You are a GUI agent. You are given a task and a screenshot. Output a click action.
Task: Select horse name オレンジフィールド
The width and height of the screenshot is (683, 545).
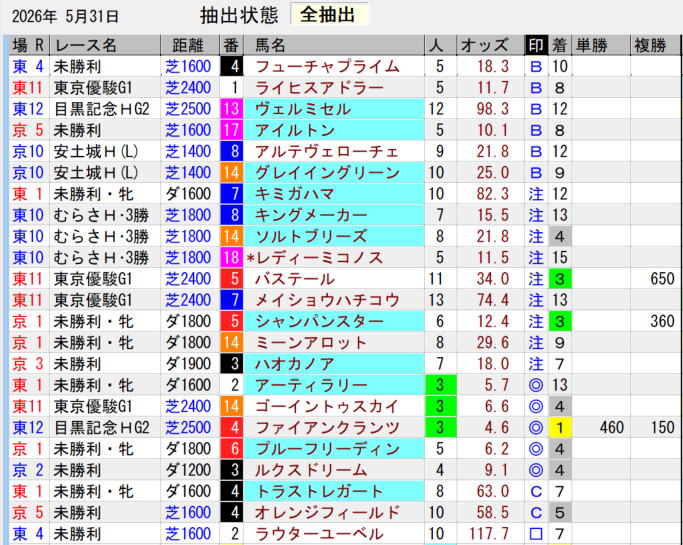point(327,513)
